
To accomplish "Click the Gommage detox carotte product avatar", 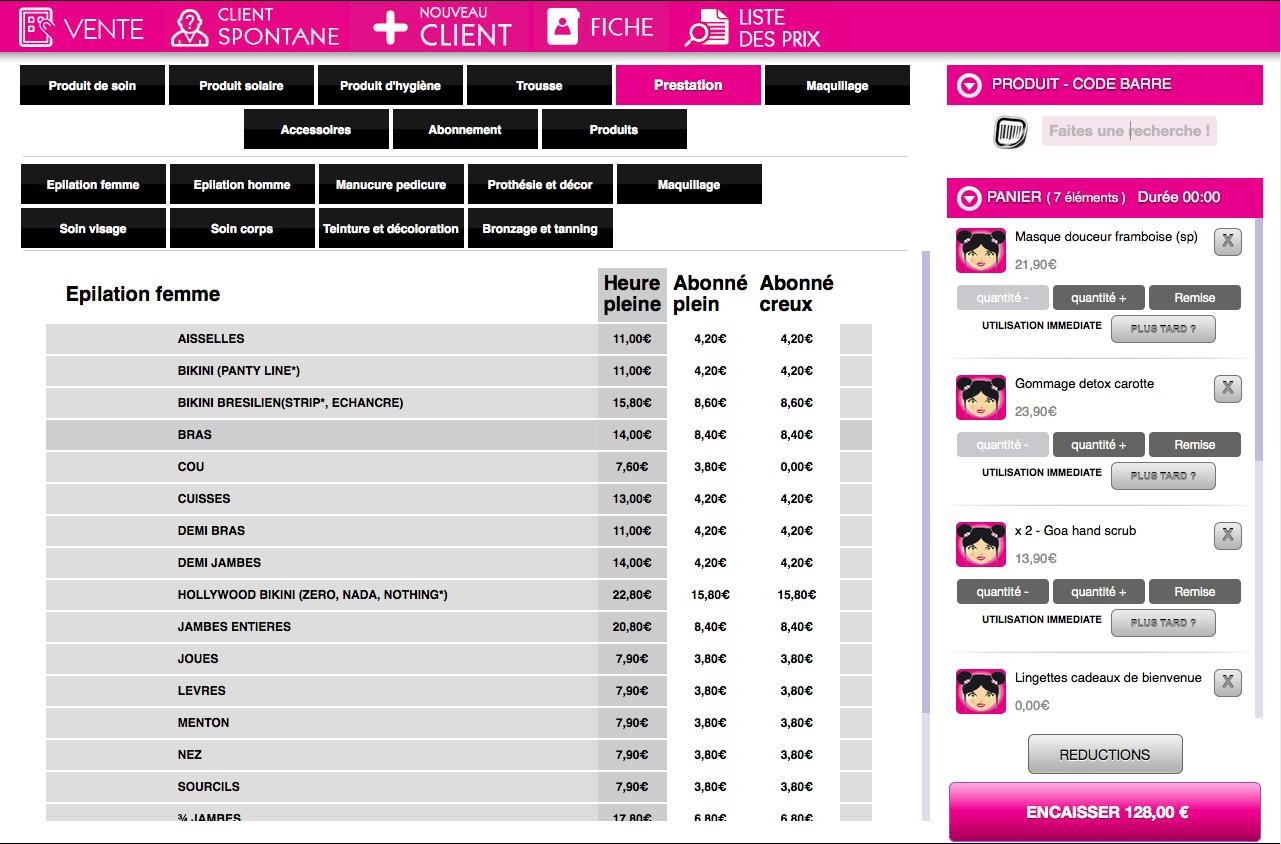I will [x=981, y=397].
